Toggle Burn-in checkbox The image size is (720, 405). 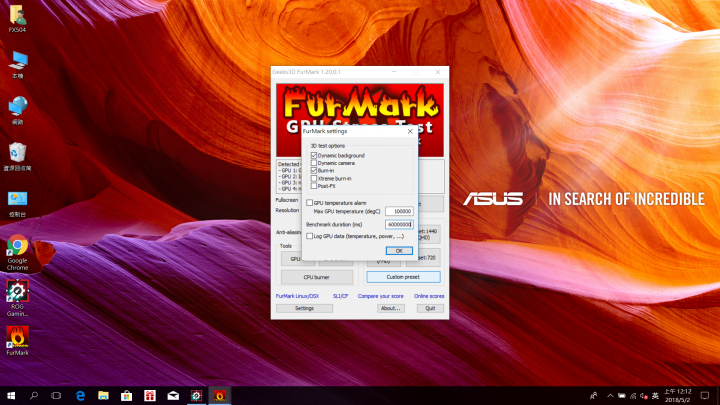(314, 170)
